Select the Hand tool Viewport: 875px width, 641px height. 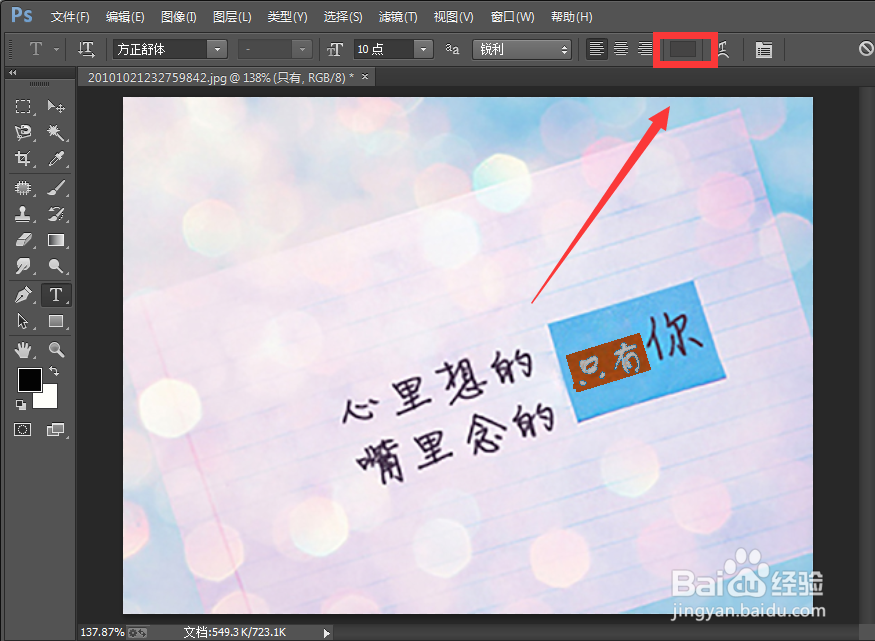coord(23,350)
